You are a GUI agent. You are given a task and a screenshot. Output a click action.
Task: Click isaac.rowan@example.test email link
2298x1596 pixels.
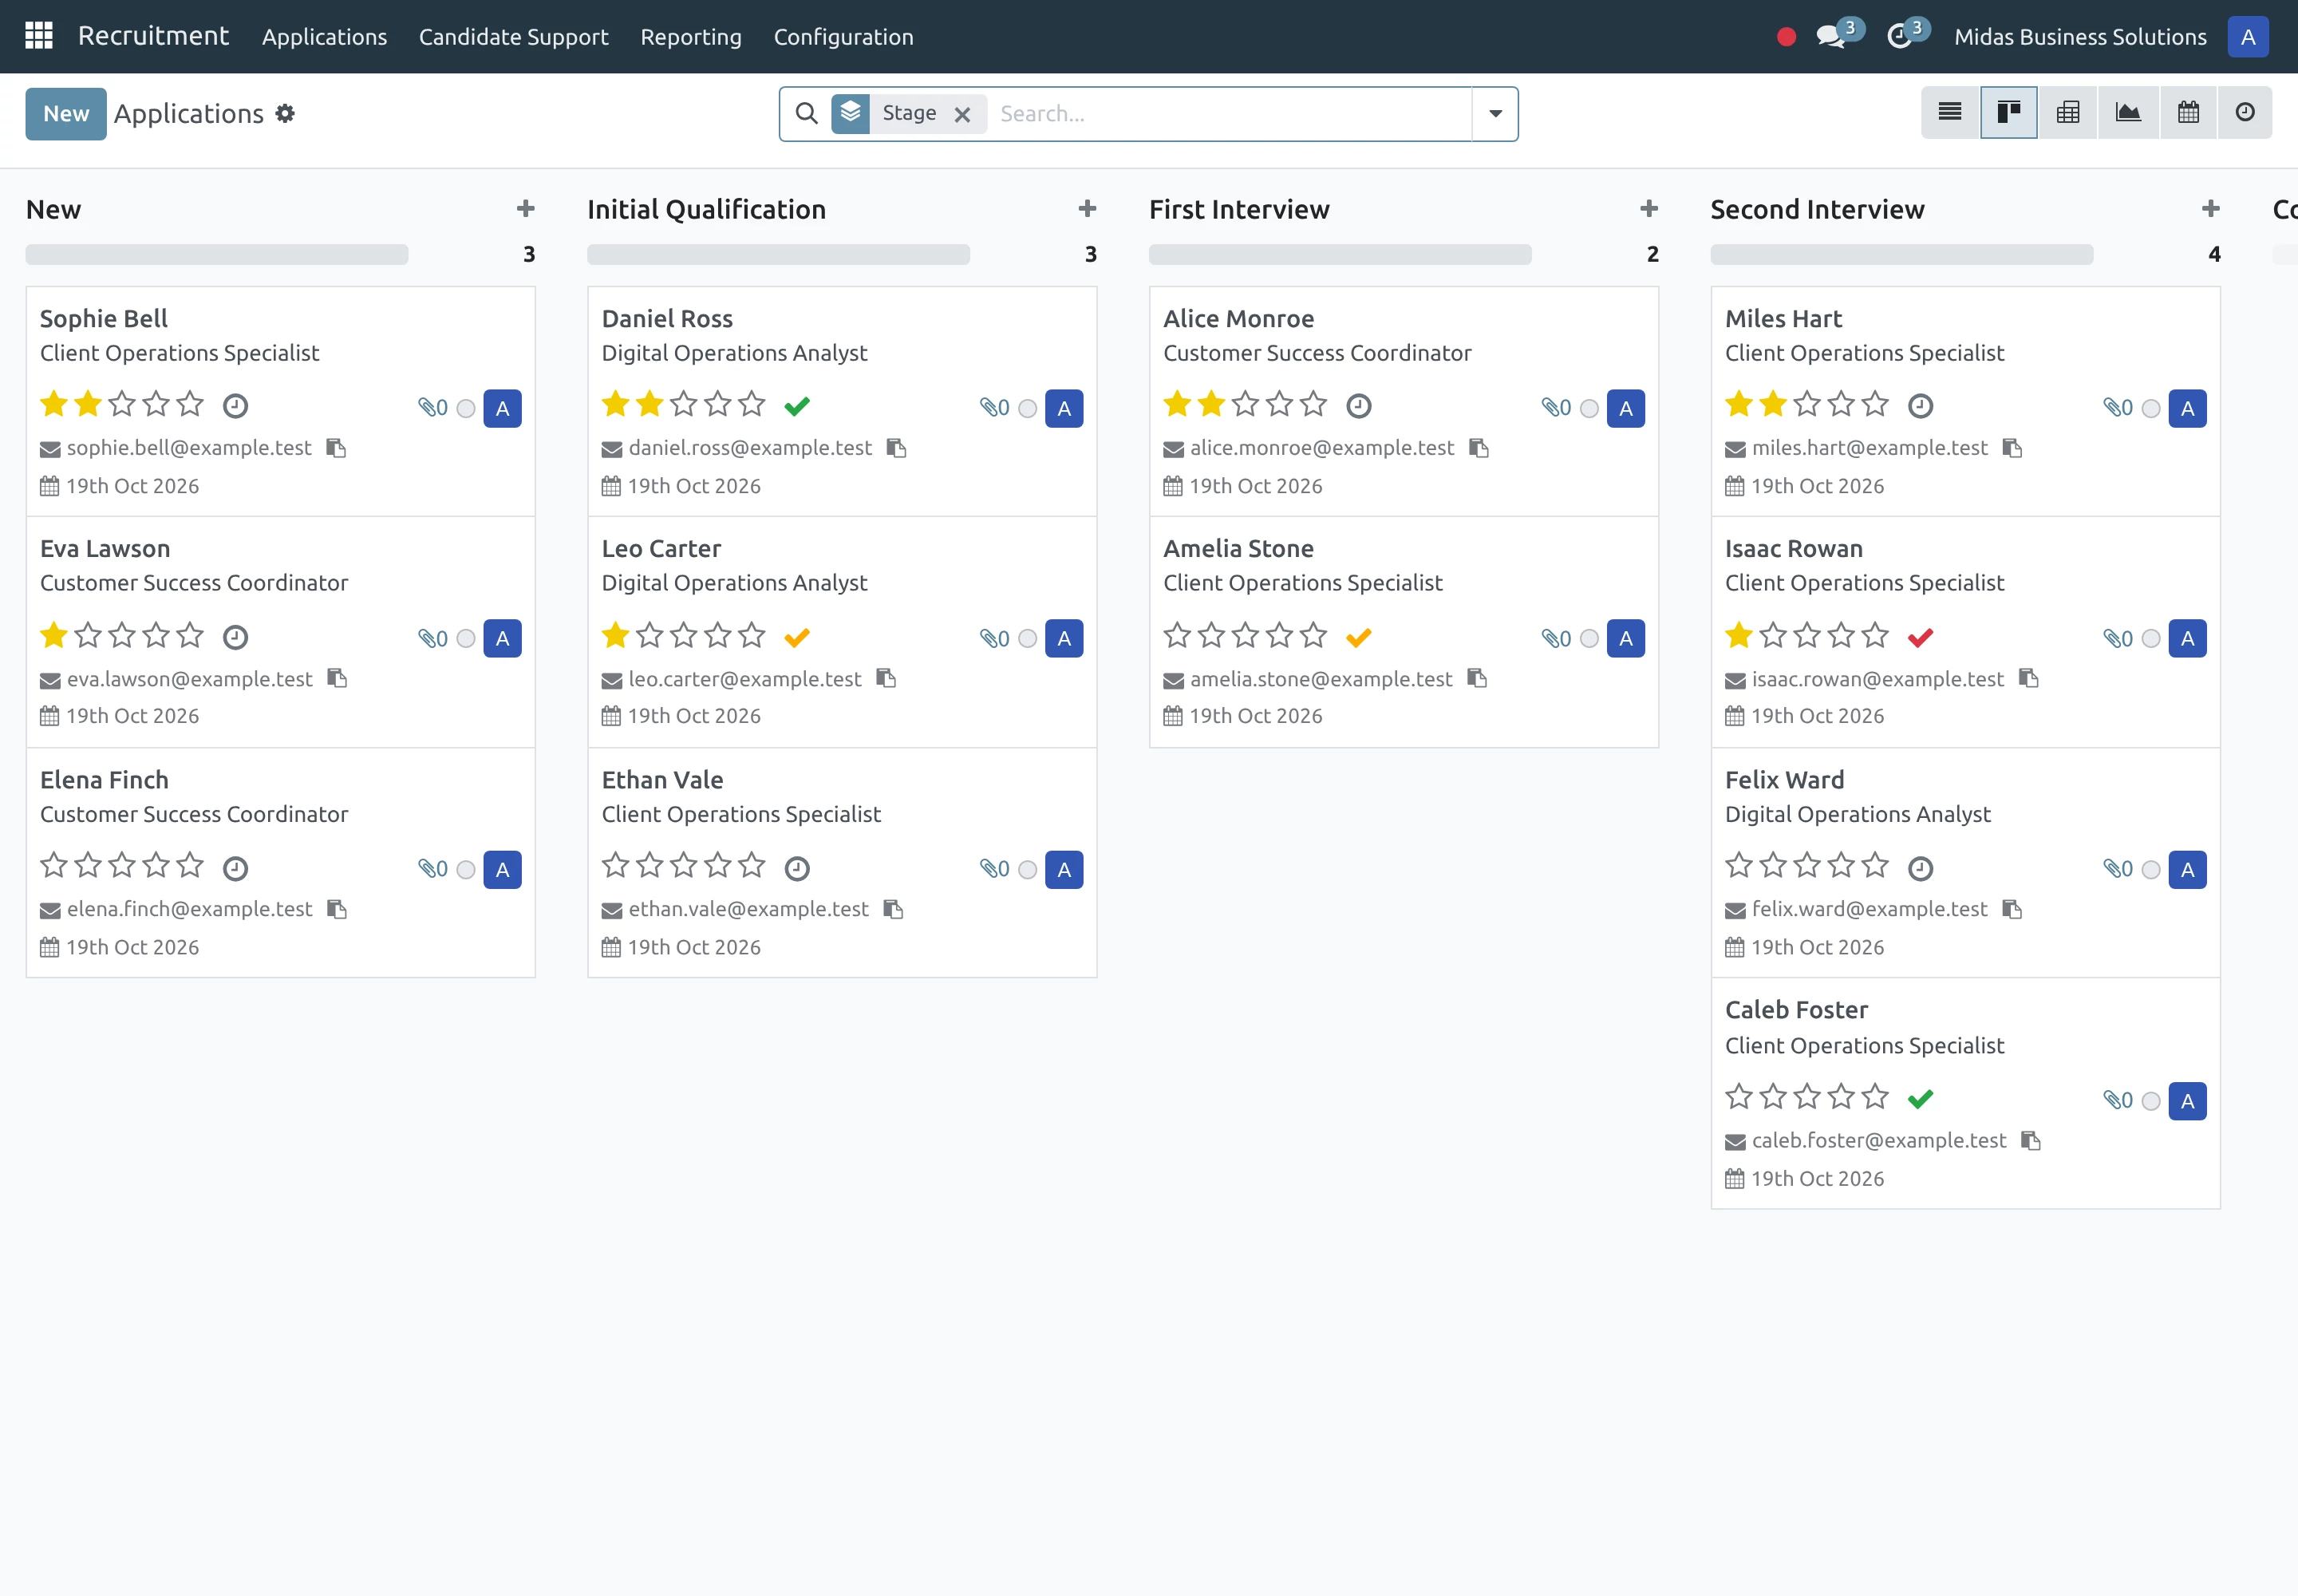(1877, 679)
